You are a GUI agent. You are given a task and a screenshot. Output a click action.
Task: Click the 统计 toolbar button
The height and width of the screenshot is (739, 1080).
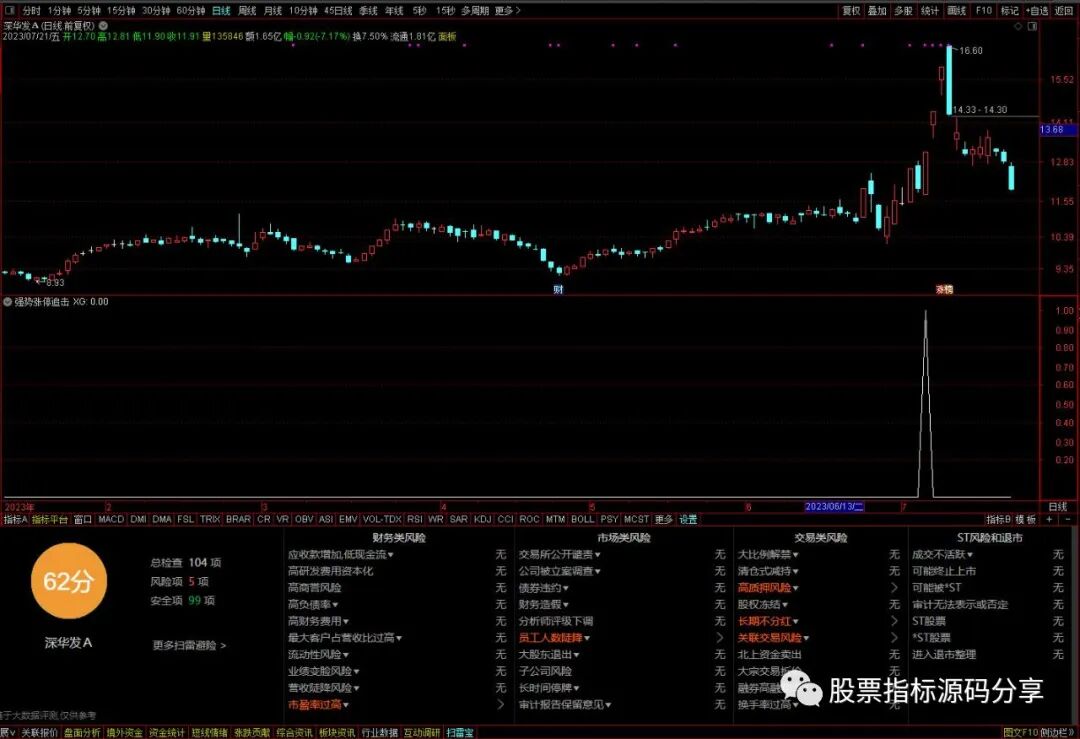(930, 10)
